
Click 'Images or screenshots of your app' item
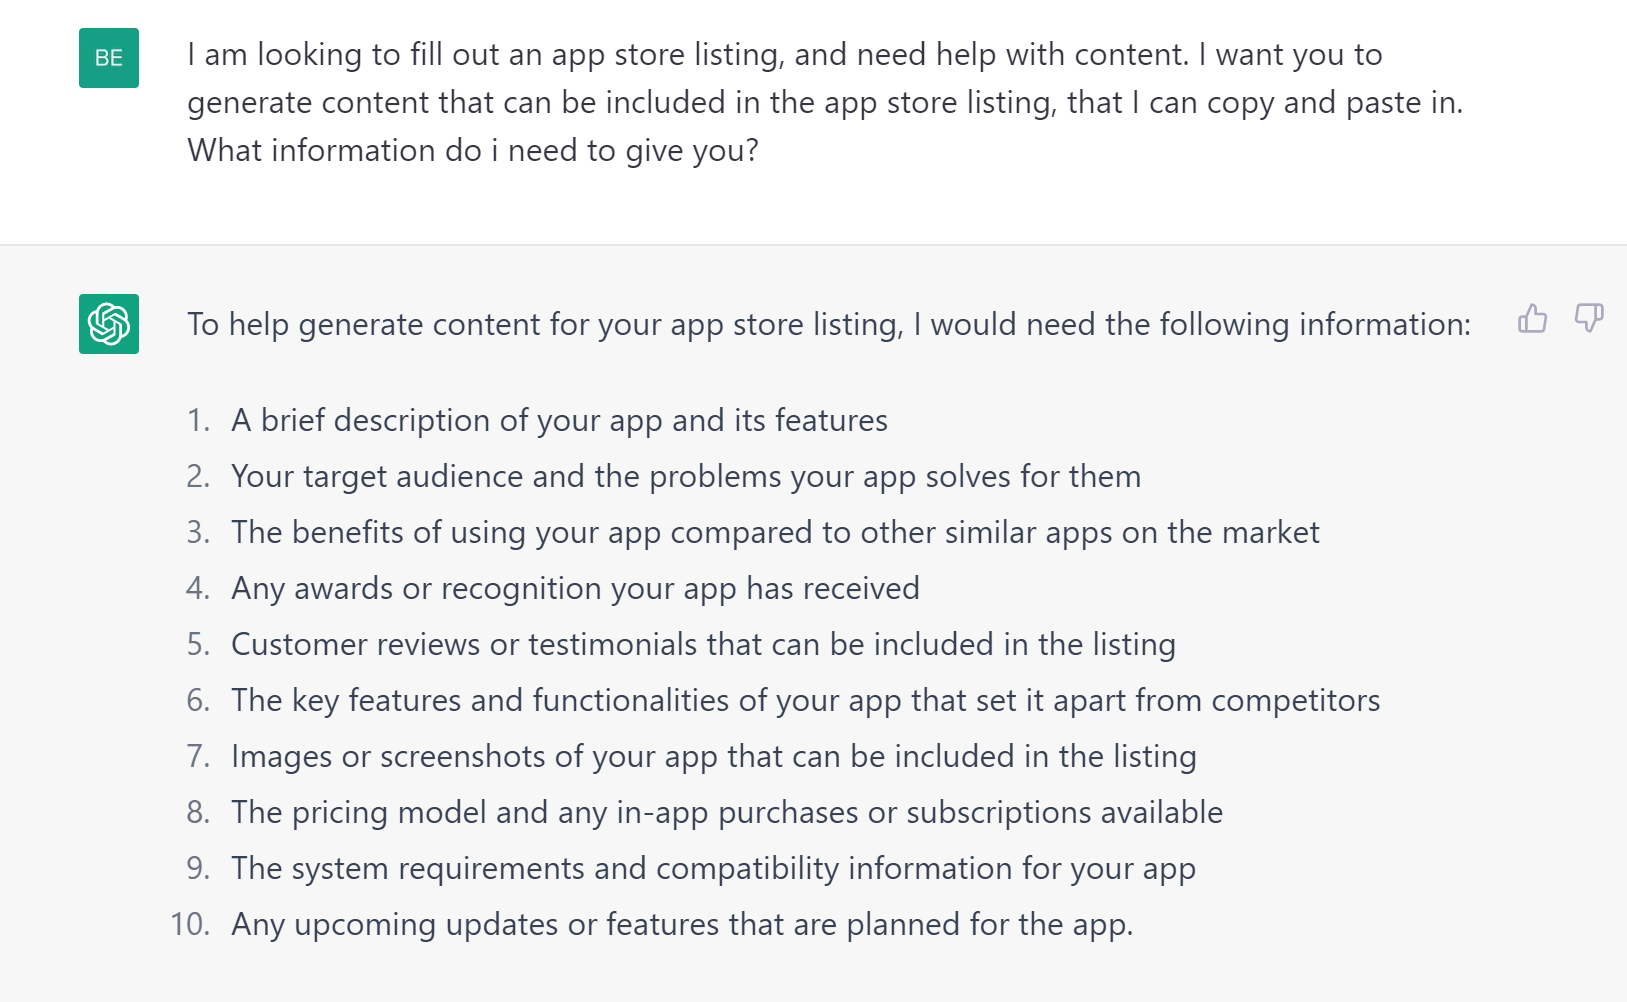click(714, 756)
